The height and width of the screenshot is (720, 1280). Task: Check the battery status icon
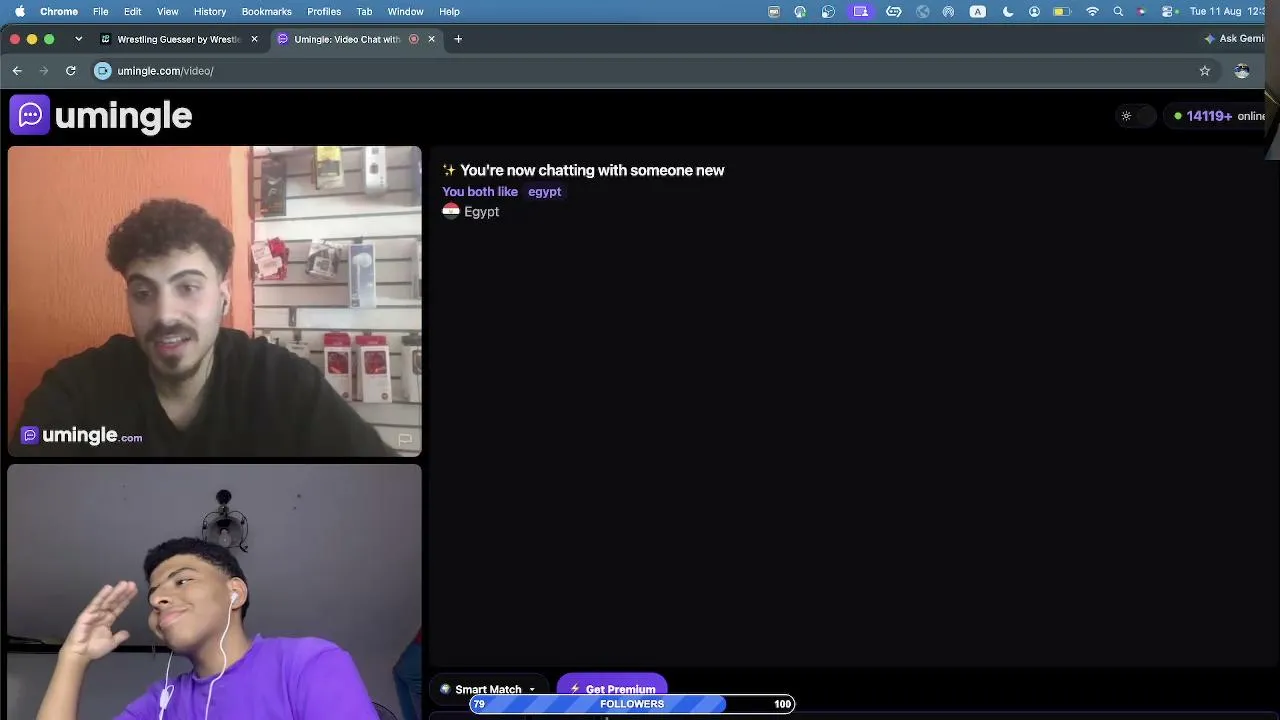[1062, 11]
